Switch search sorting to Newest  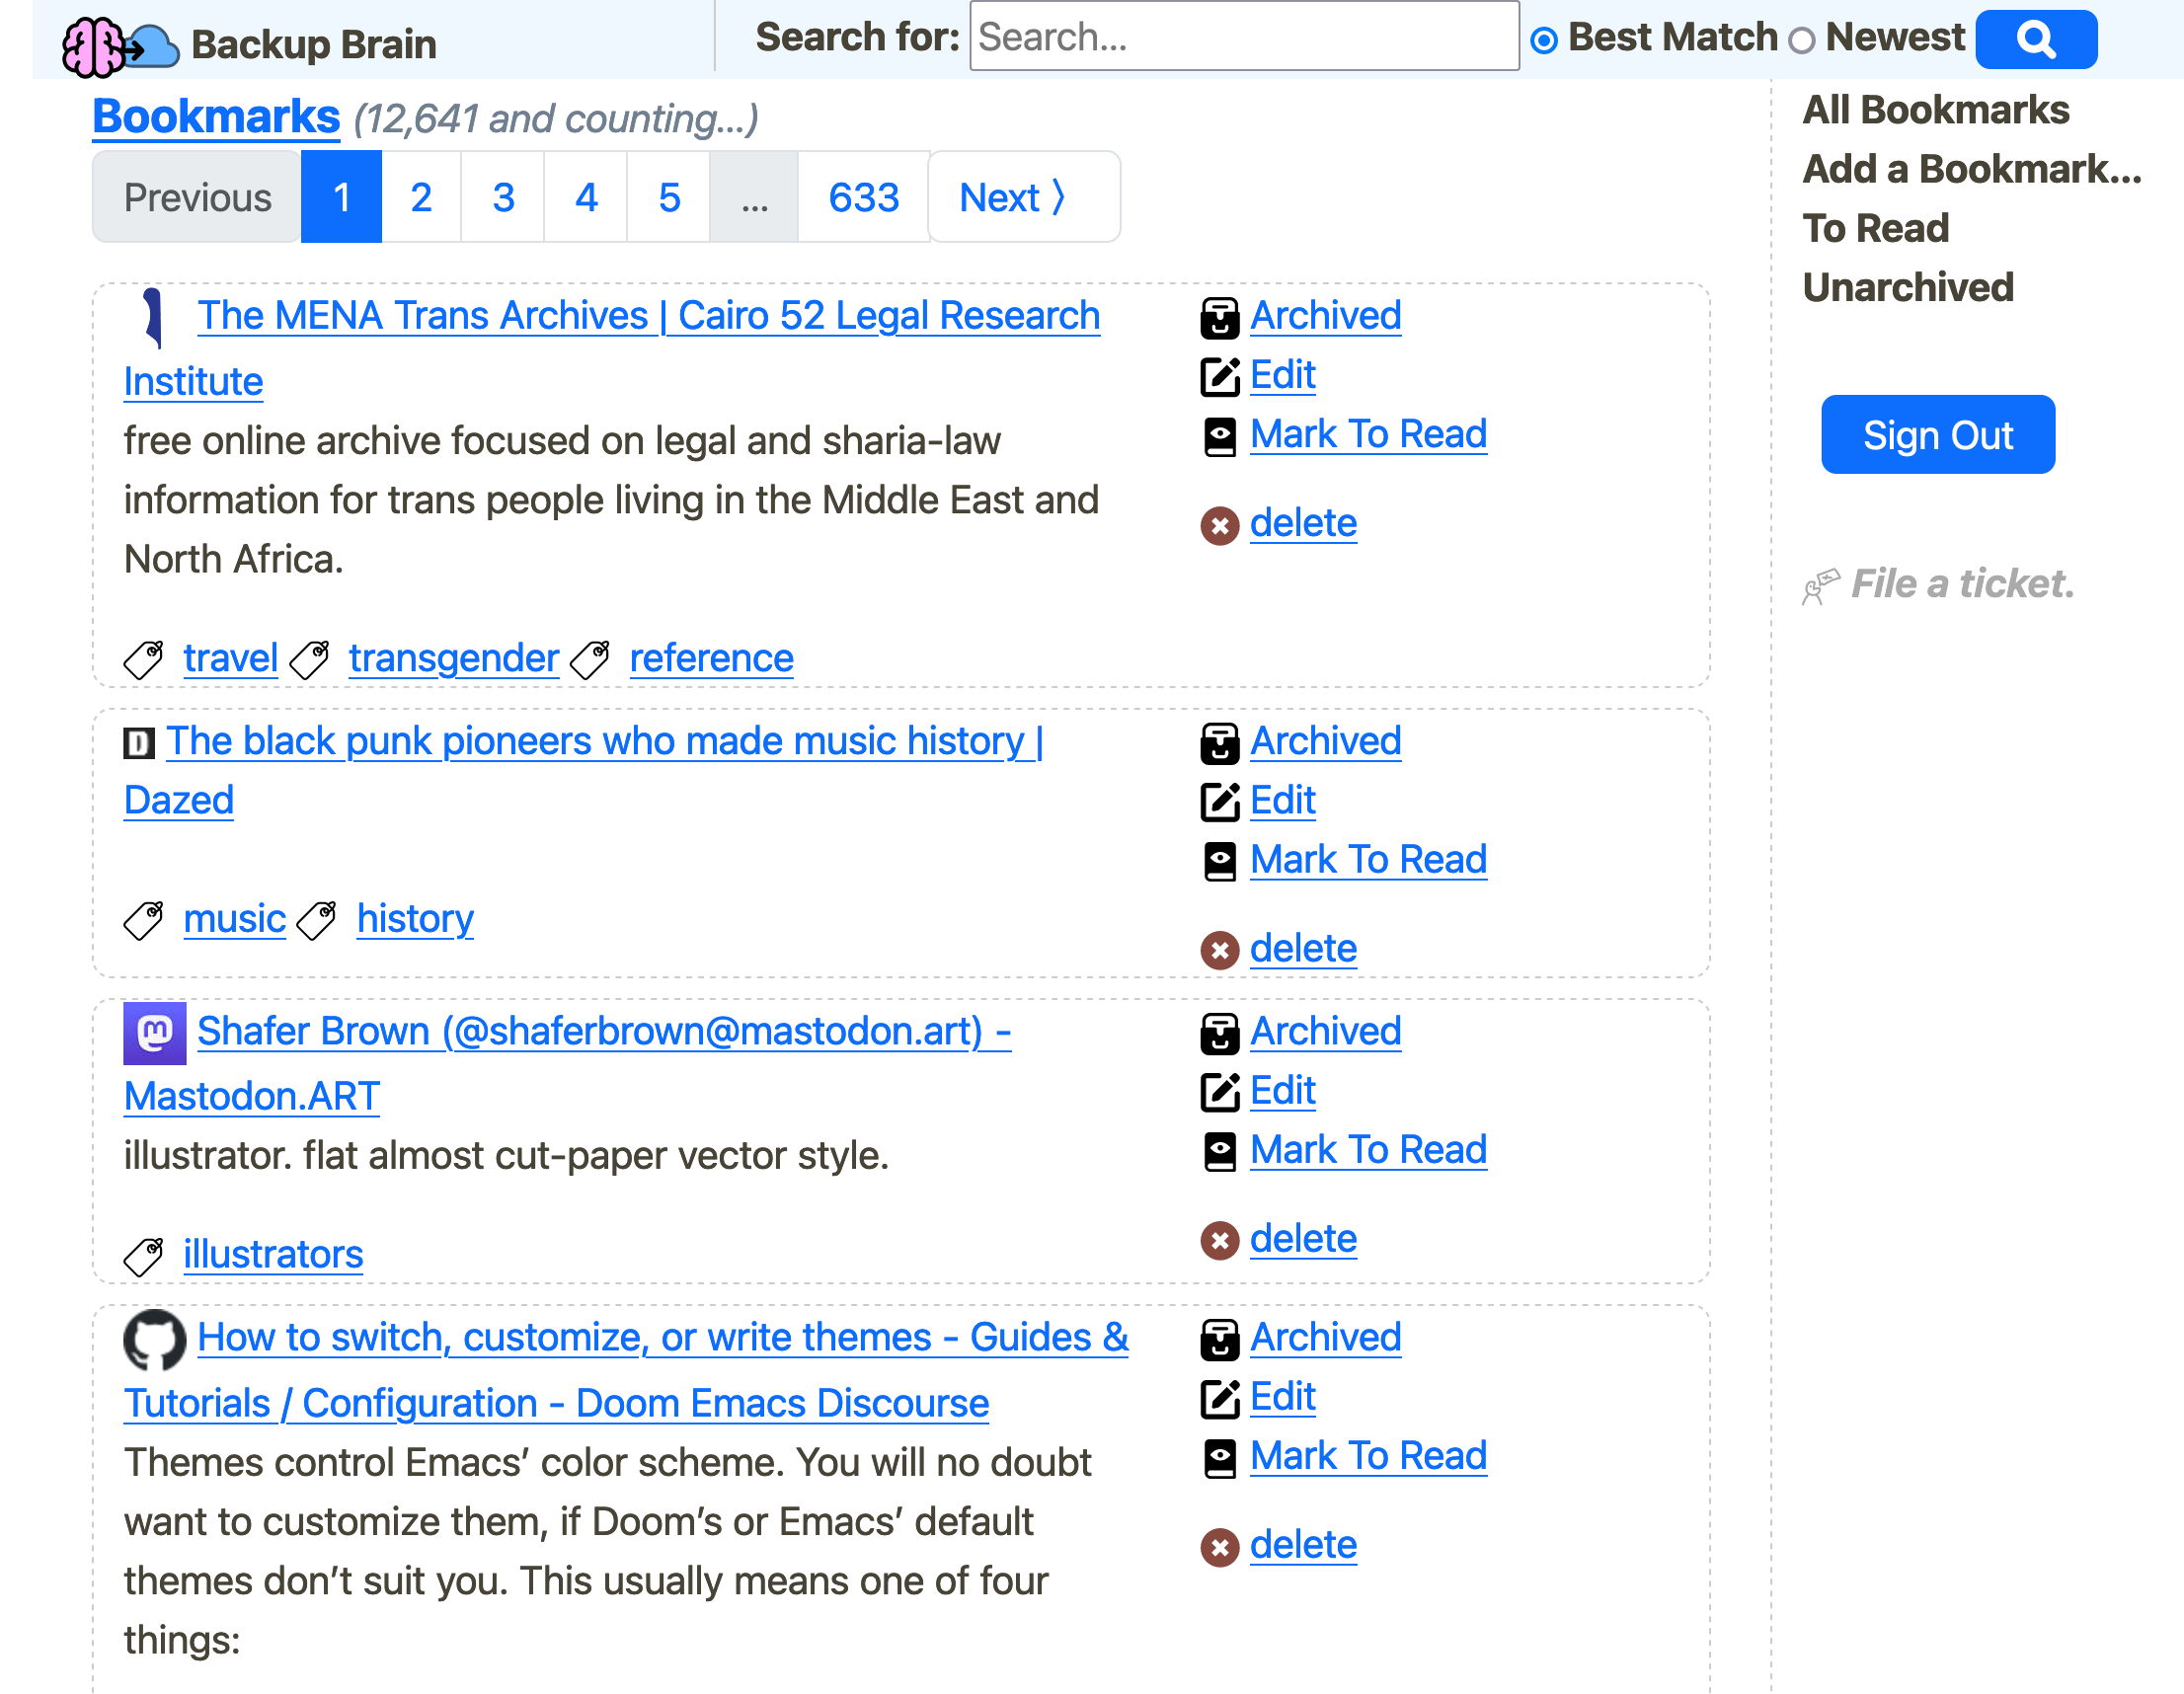tap(1803, 38)
